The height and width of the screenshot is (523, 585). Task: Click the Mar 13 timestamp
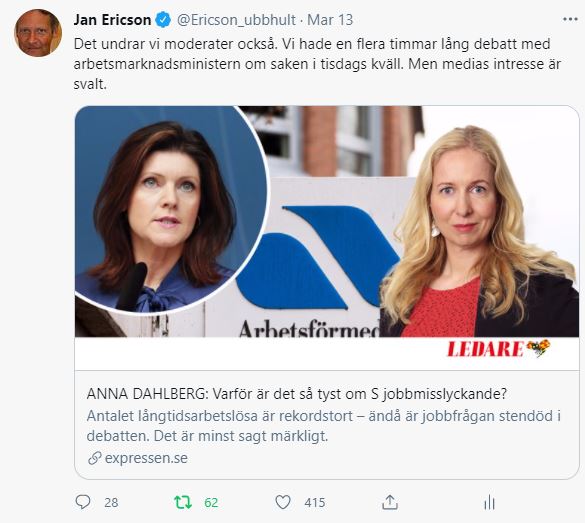click(x=330, y=20)
